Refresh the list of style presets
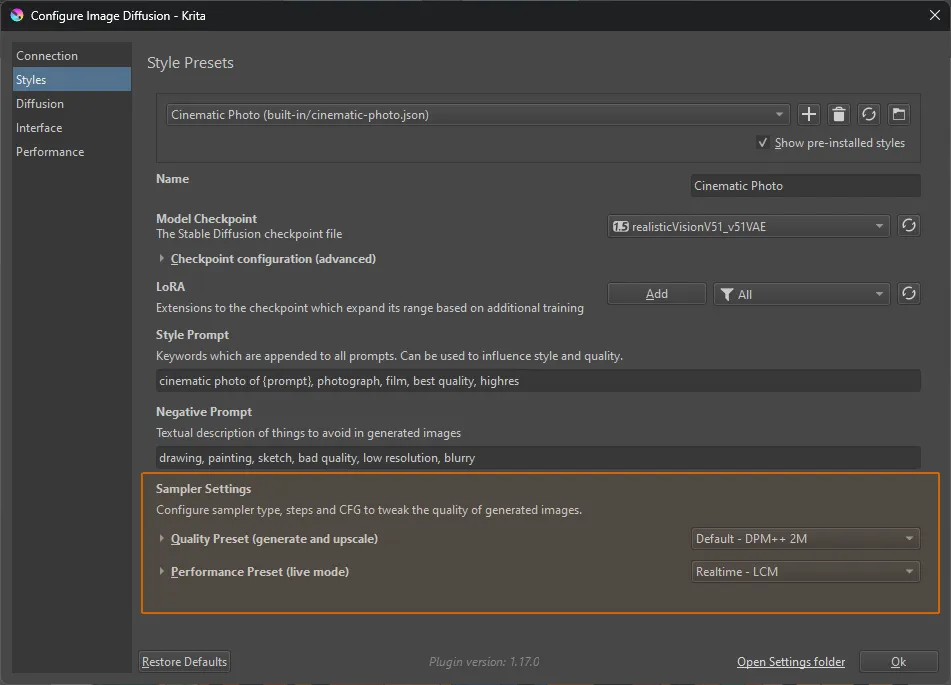Screen dimensions: 951x685 coord(868,114)
